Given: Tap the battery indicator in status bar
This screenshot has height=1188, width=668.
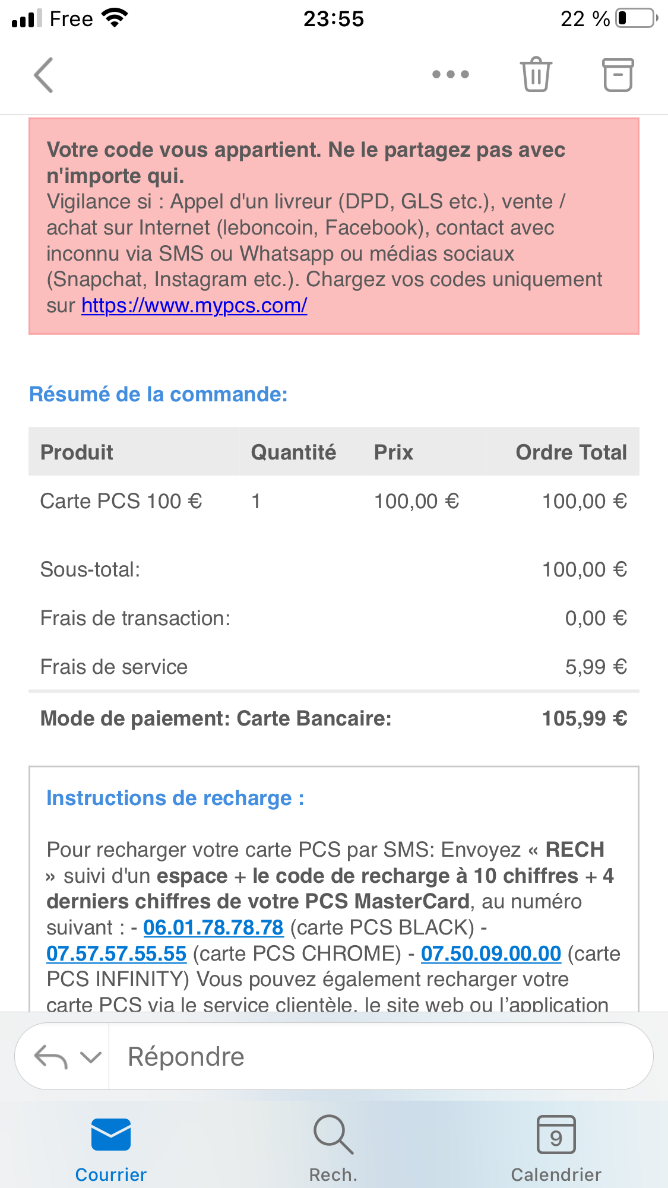Looking at the screenshot, I should [x=635, y=19].
